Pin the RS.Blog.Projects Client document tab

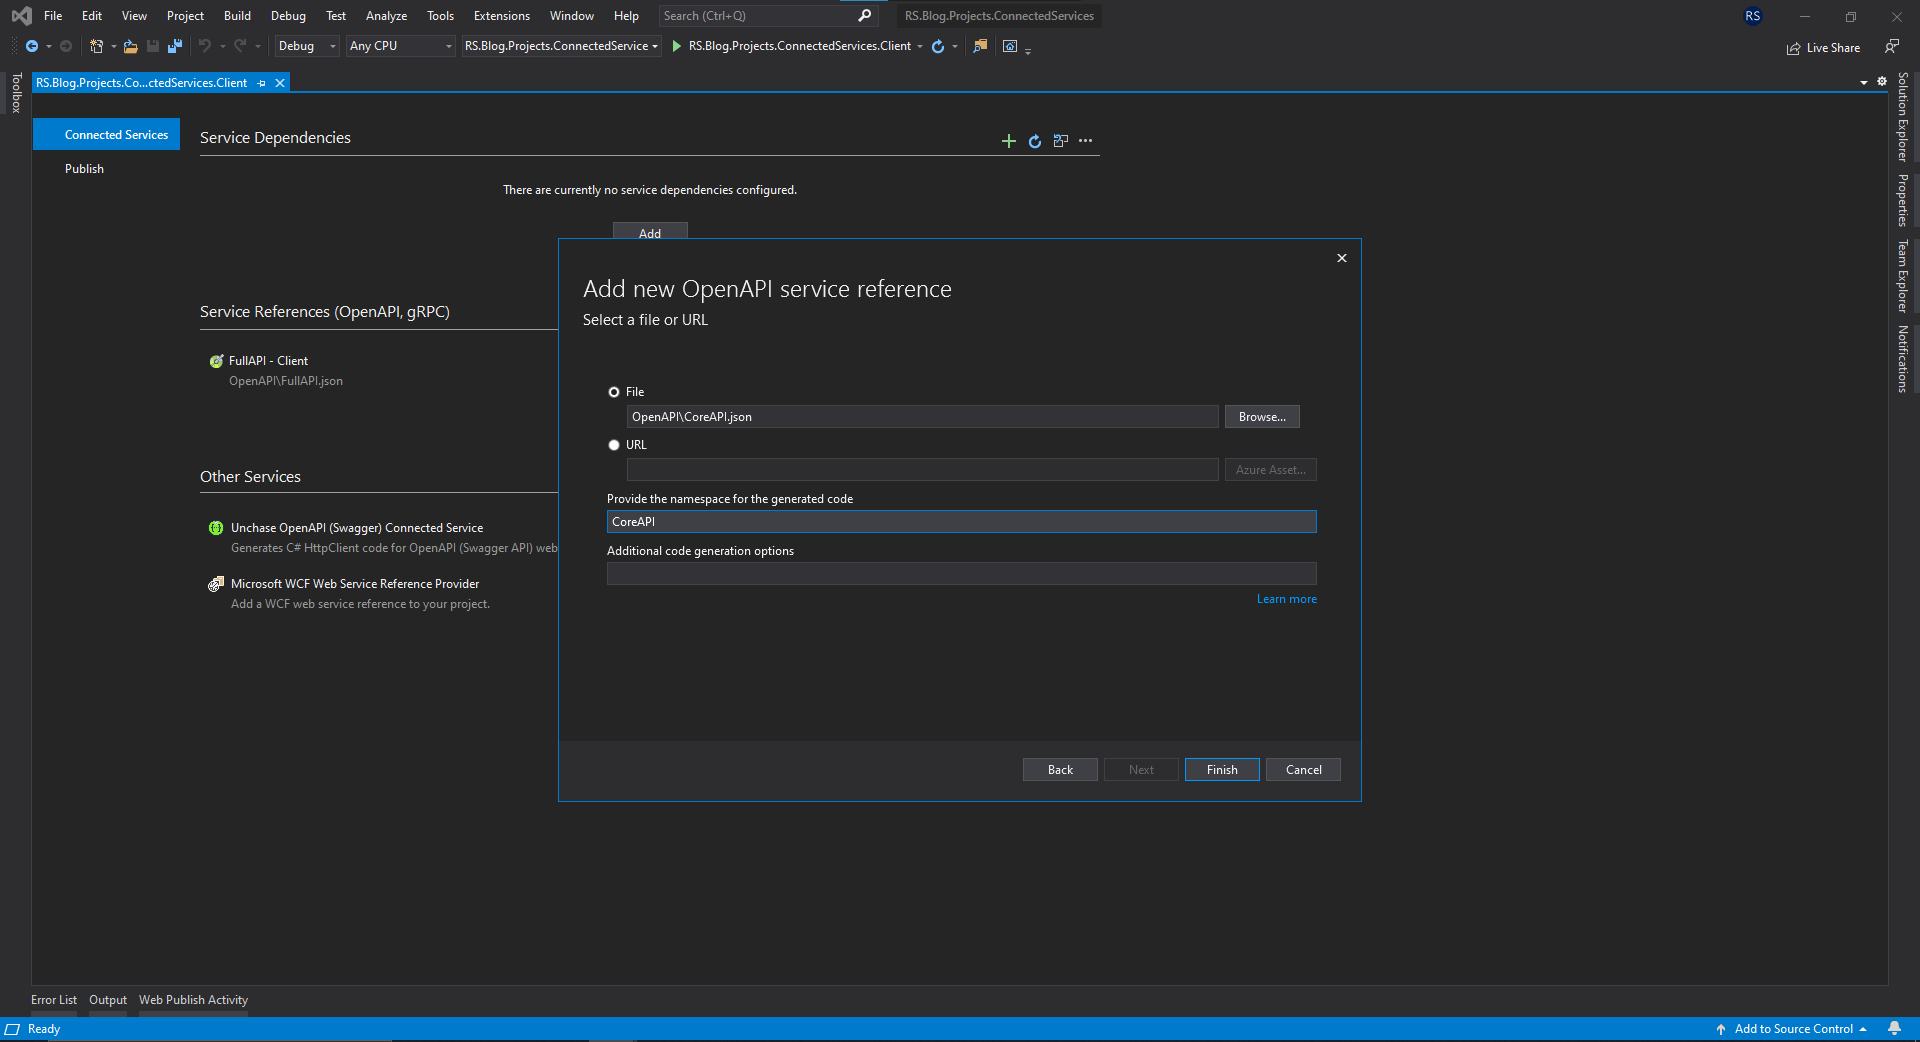[x=262, y=83]
